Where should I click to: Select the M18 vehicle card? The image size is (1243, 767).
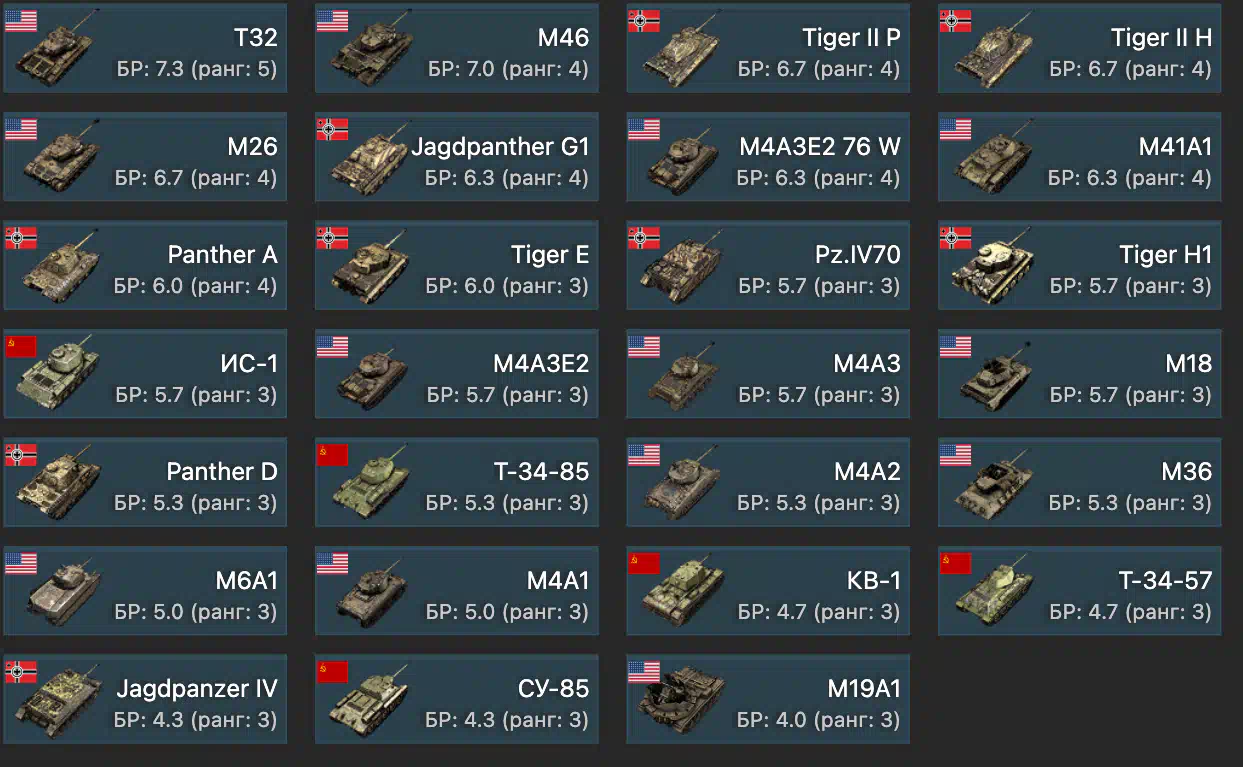point(1079,373)
